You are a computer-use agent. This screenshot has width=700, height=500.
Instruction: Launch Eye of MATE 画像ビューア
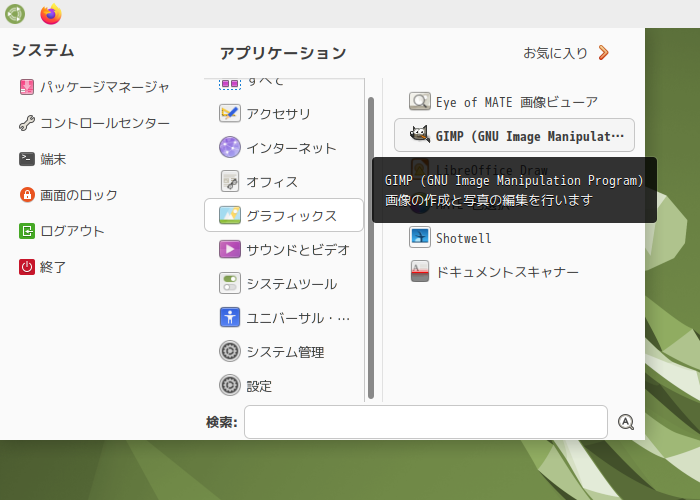[x=514, y=101]
